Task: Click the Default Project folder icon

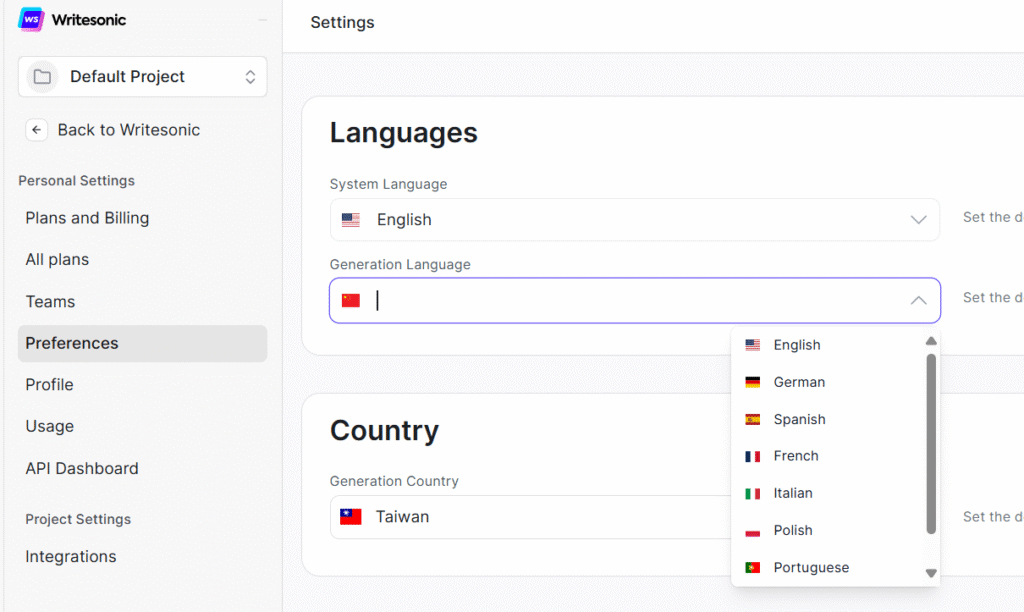Action: click(x=42, y=77)
